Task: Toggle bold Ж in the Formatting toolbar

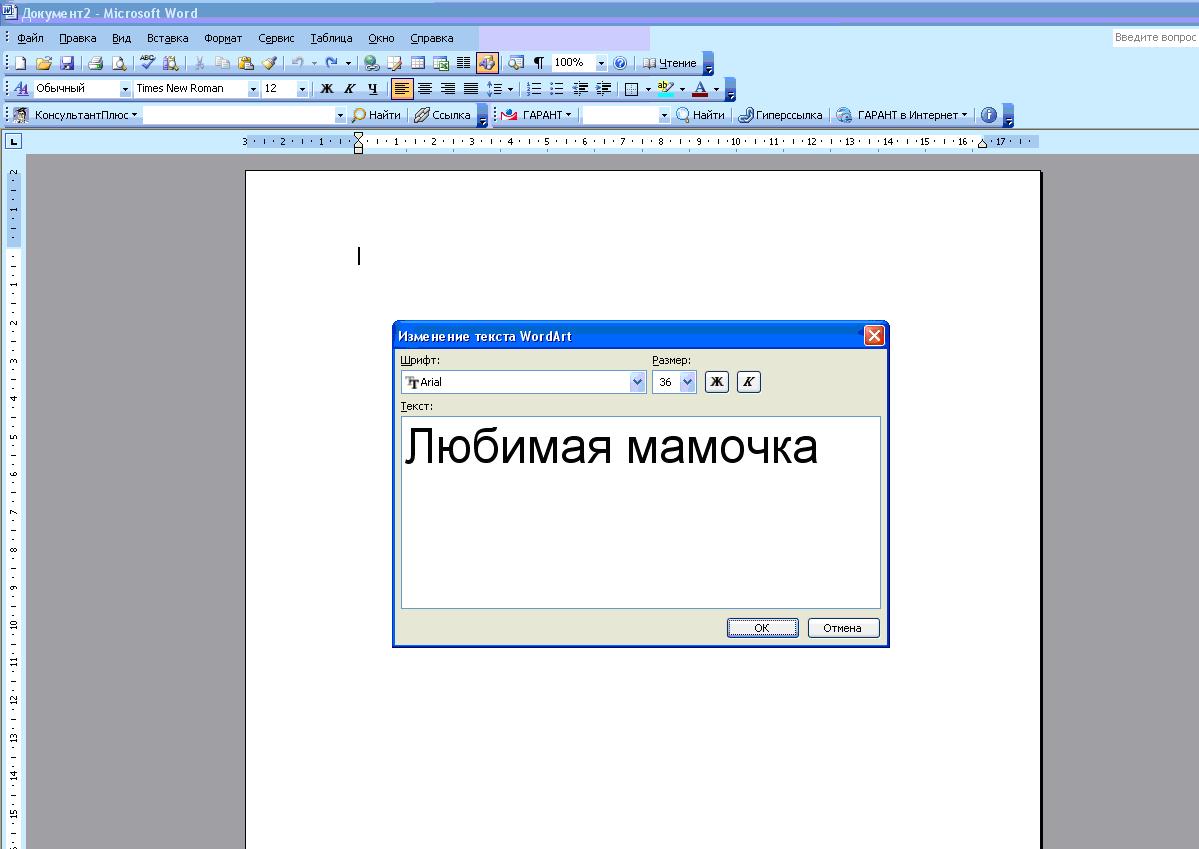Action: [327, 89]
